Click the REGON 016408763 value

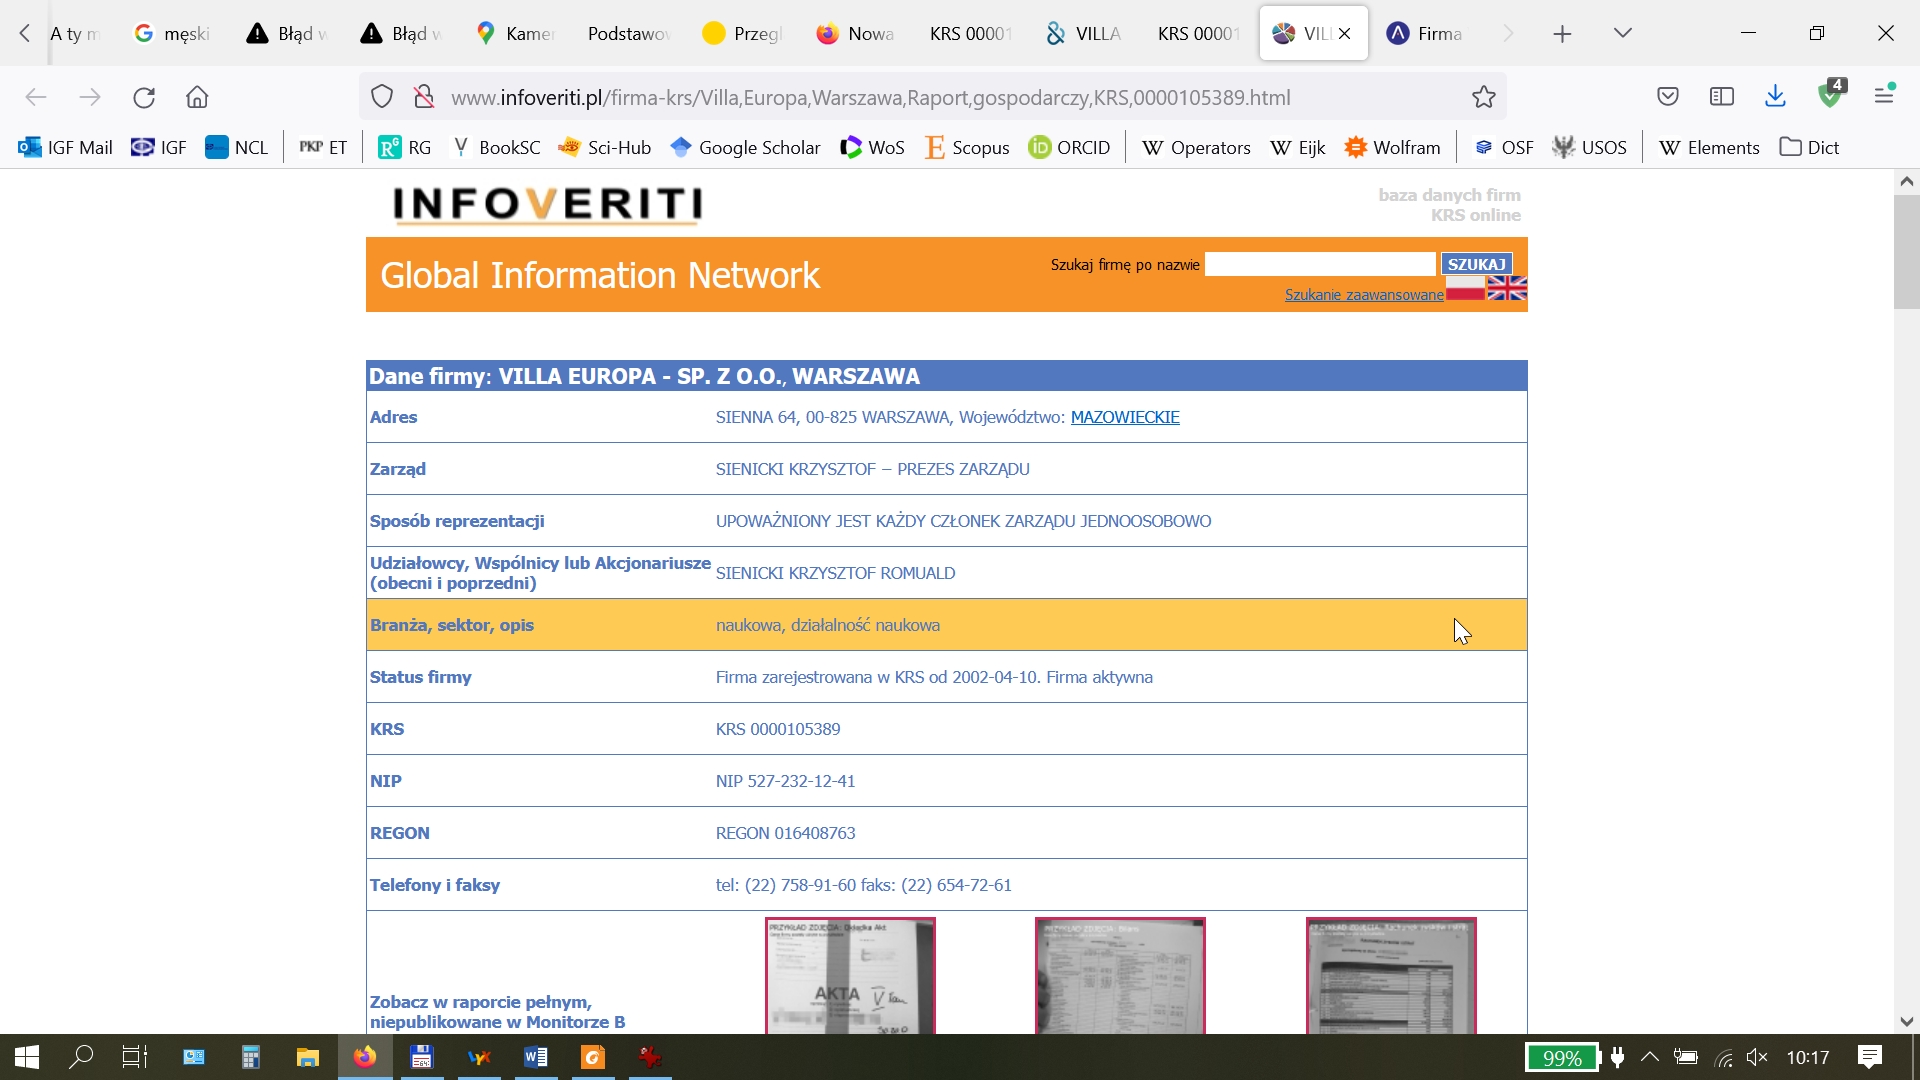786,833
